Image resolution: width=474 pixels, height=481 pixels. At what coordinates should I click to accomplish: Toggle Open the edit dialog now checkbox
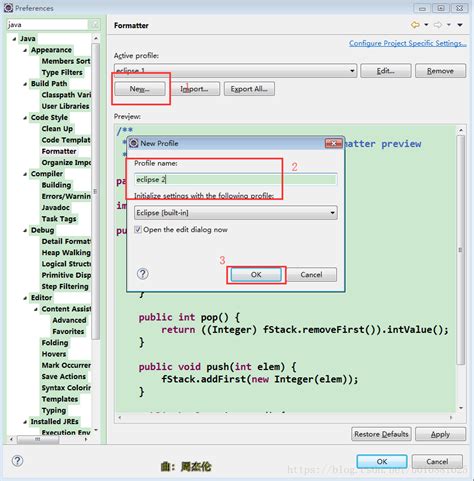point(137,229)
